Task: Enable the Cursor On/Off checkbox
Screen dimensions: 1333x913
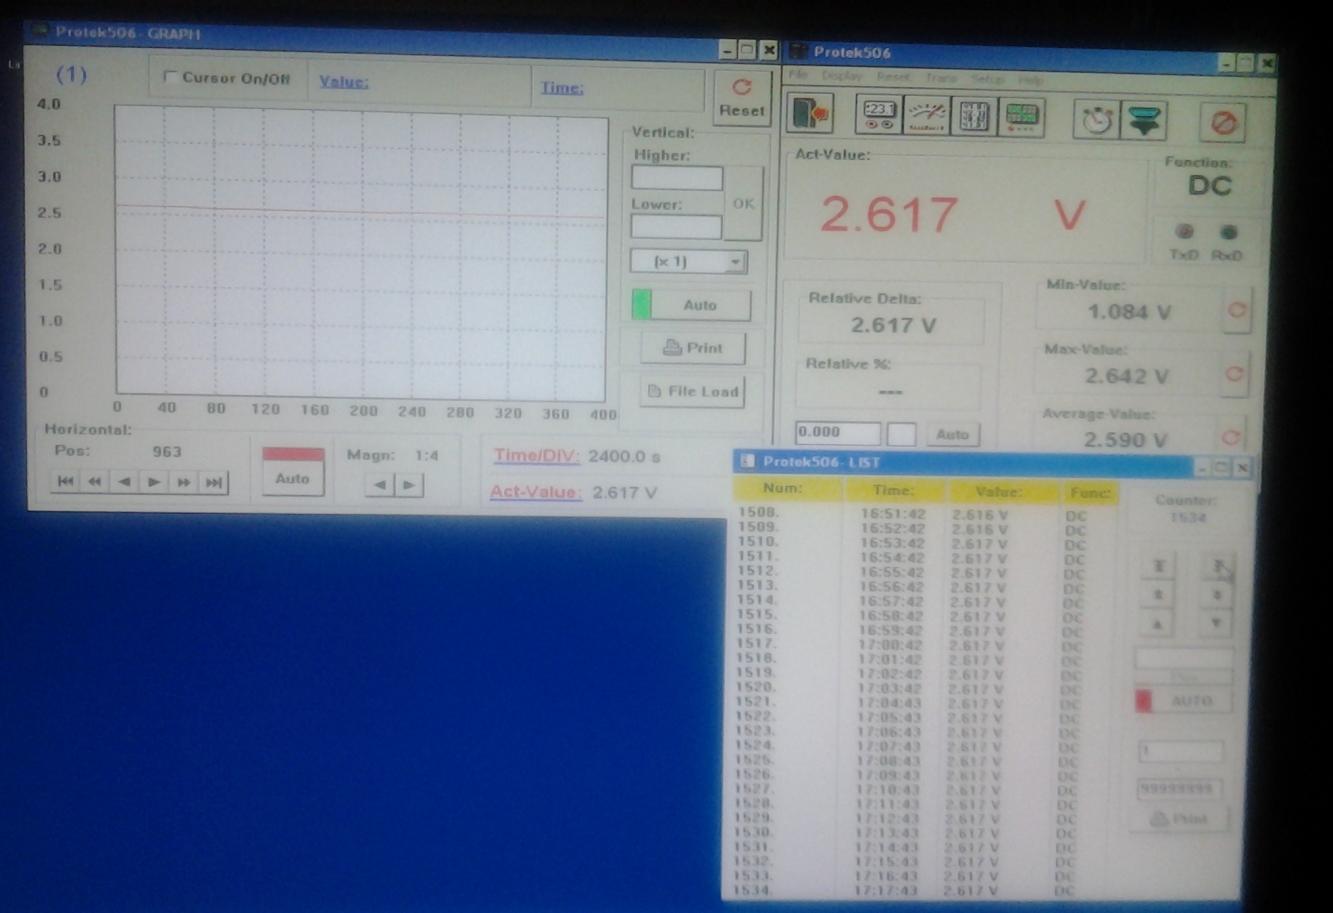Action: tap(170, 77)
